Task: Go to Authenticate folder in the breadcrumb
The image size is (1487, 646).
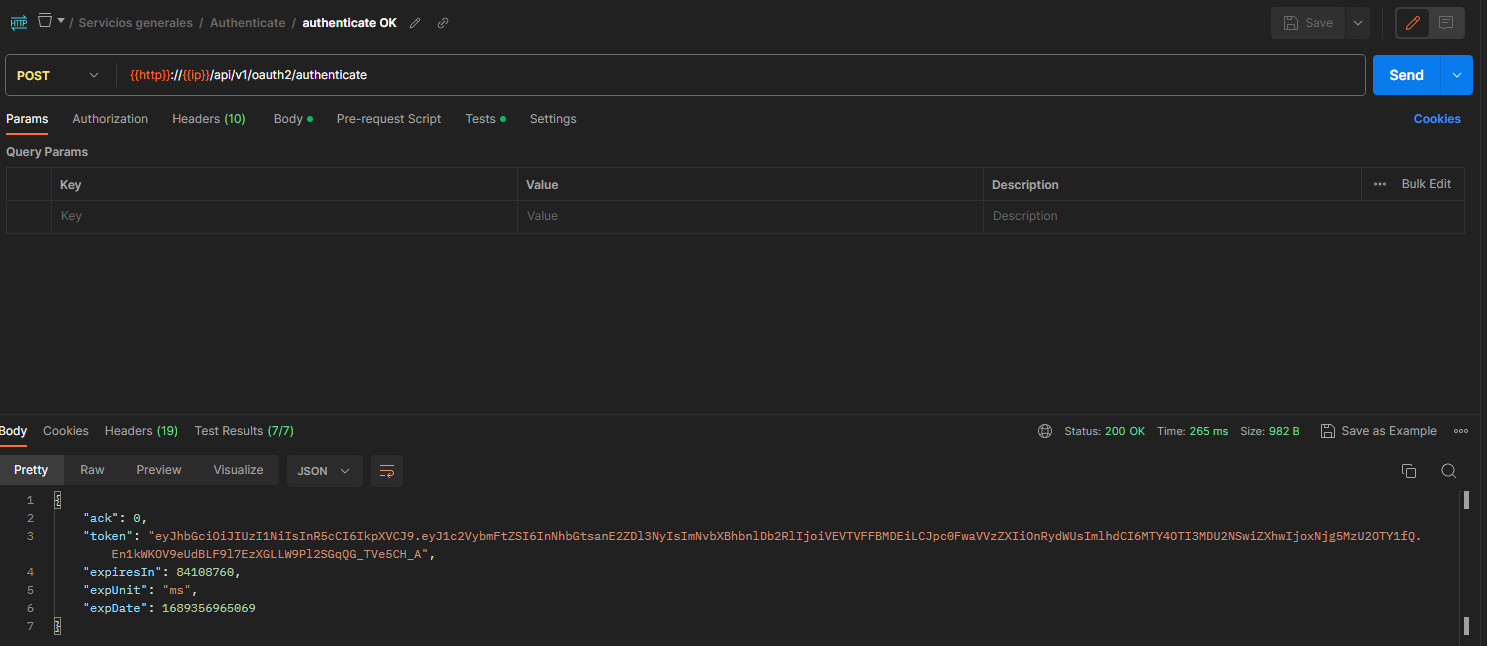Action: [247, 23]
